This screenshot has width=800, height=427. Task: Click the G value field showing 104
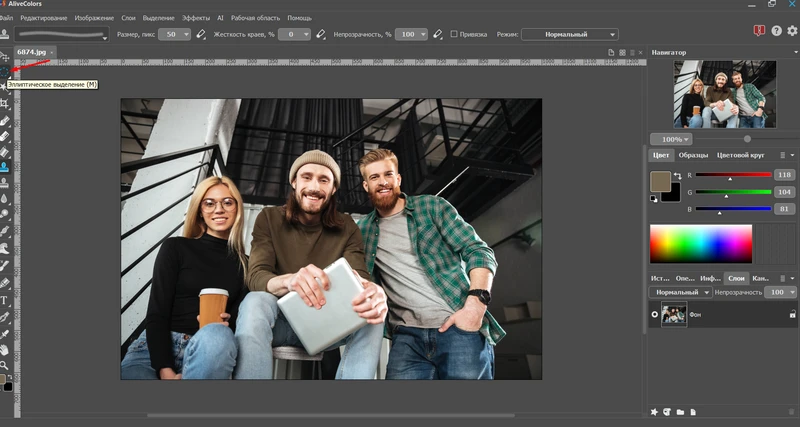click(784, 192)
